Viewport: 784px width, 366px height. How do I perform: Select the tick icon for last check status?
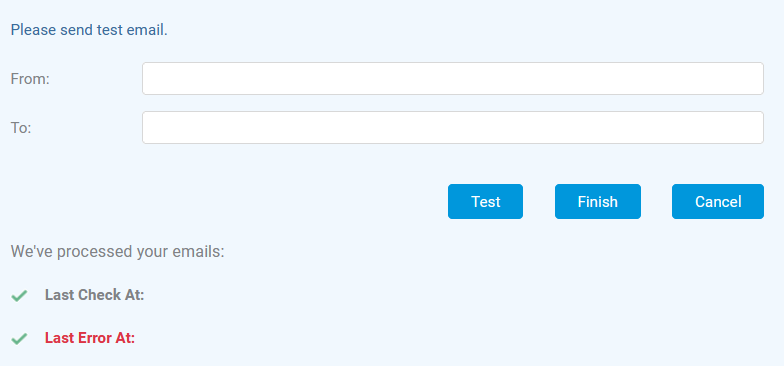click(19, 296)
